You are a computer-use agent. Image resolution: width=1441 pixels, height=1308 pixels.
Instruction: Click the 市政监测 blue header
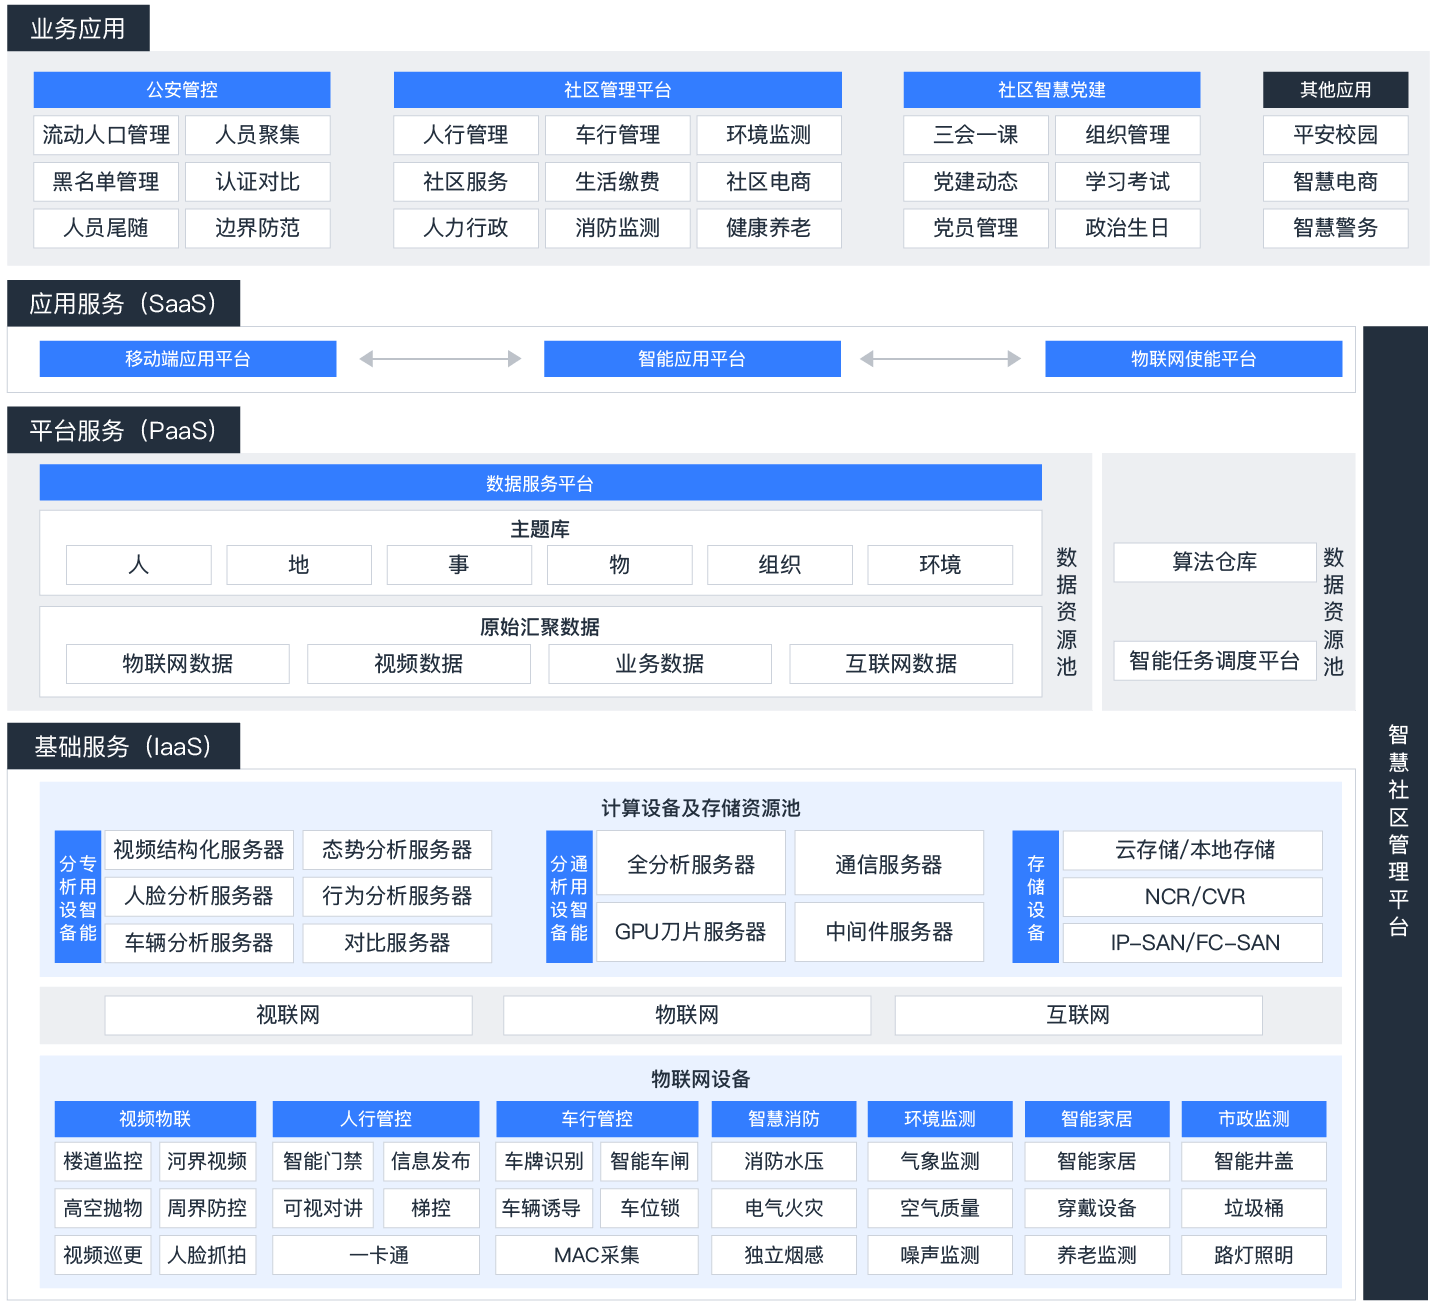(x=1254, y=1119)
